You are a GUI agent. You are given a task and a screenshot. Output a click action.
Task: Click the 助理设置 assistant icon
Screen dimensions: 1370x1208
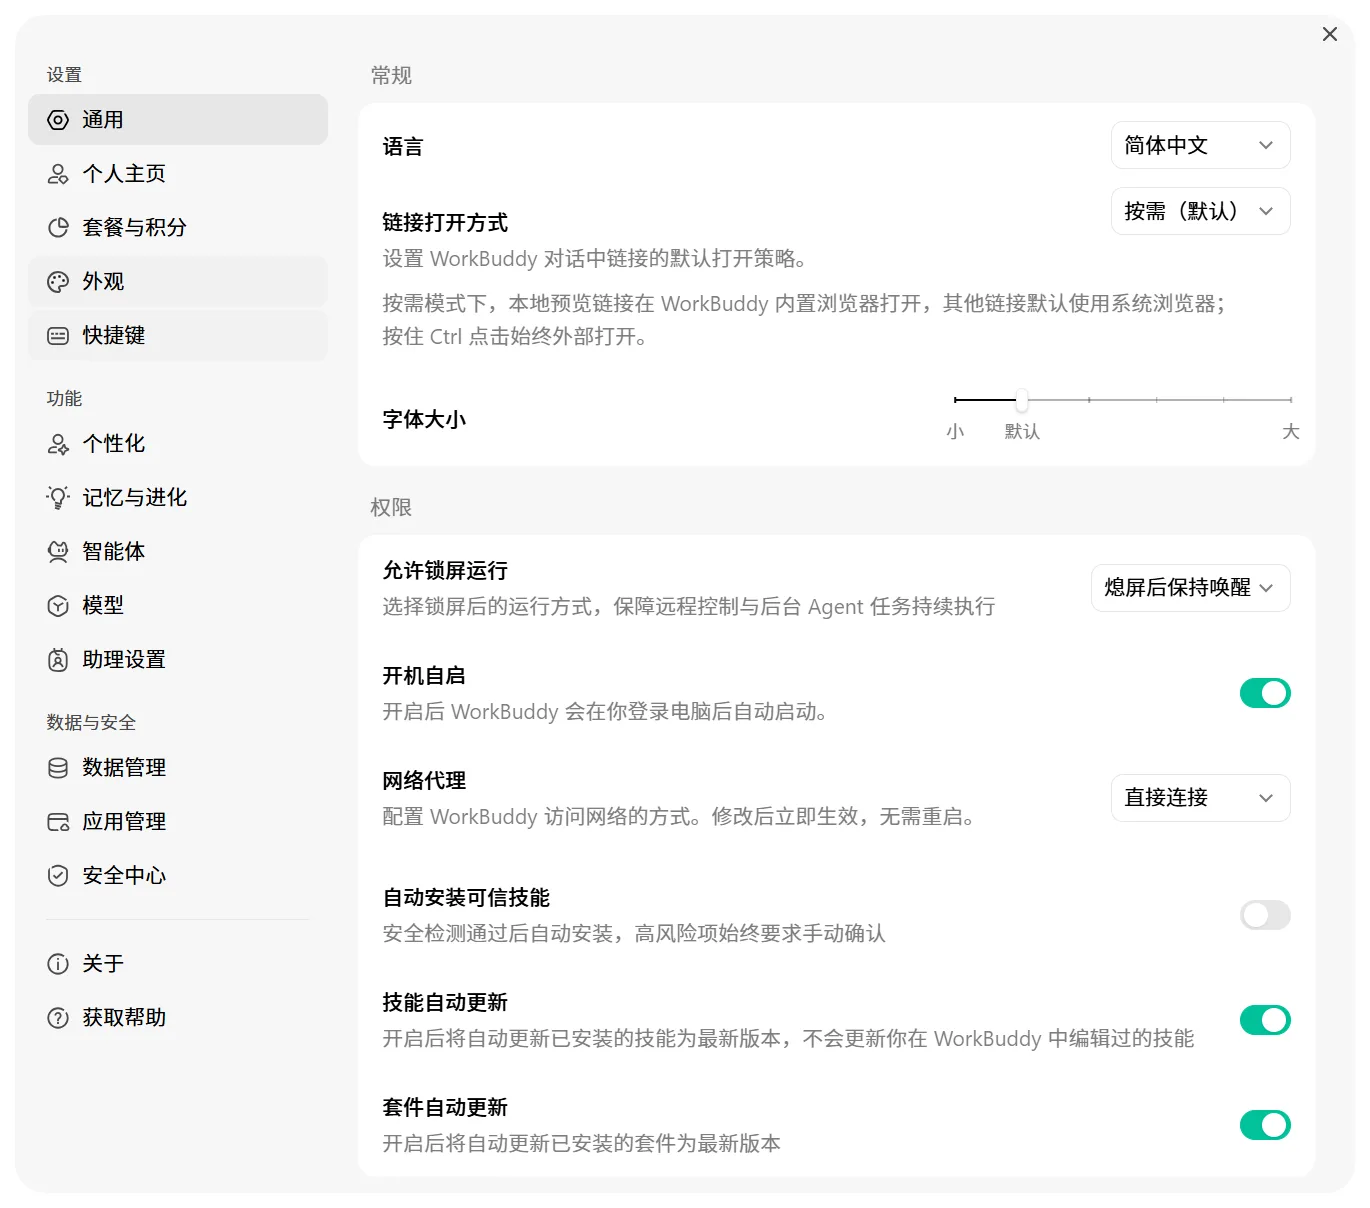click(x=58, y=660)
